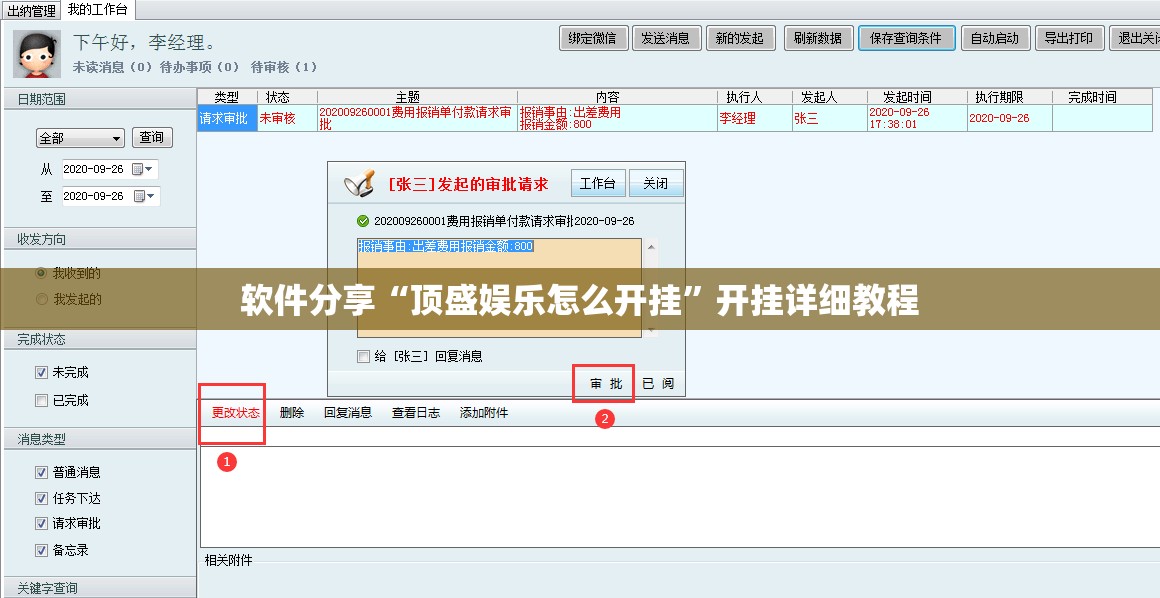Open calendar icon for 从 date
1160x598 pixels.
pos(137,169)
